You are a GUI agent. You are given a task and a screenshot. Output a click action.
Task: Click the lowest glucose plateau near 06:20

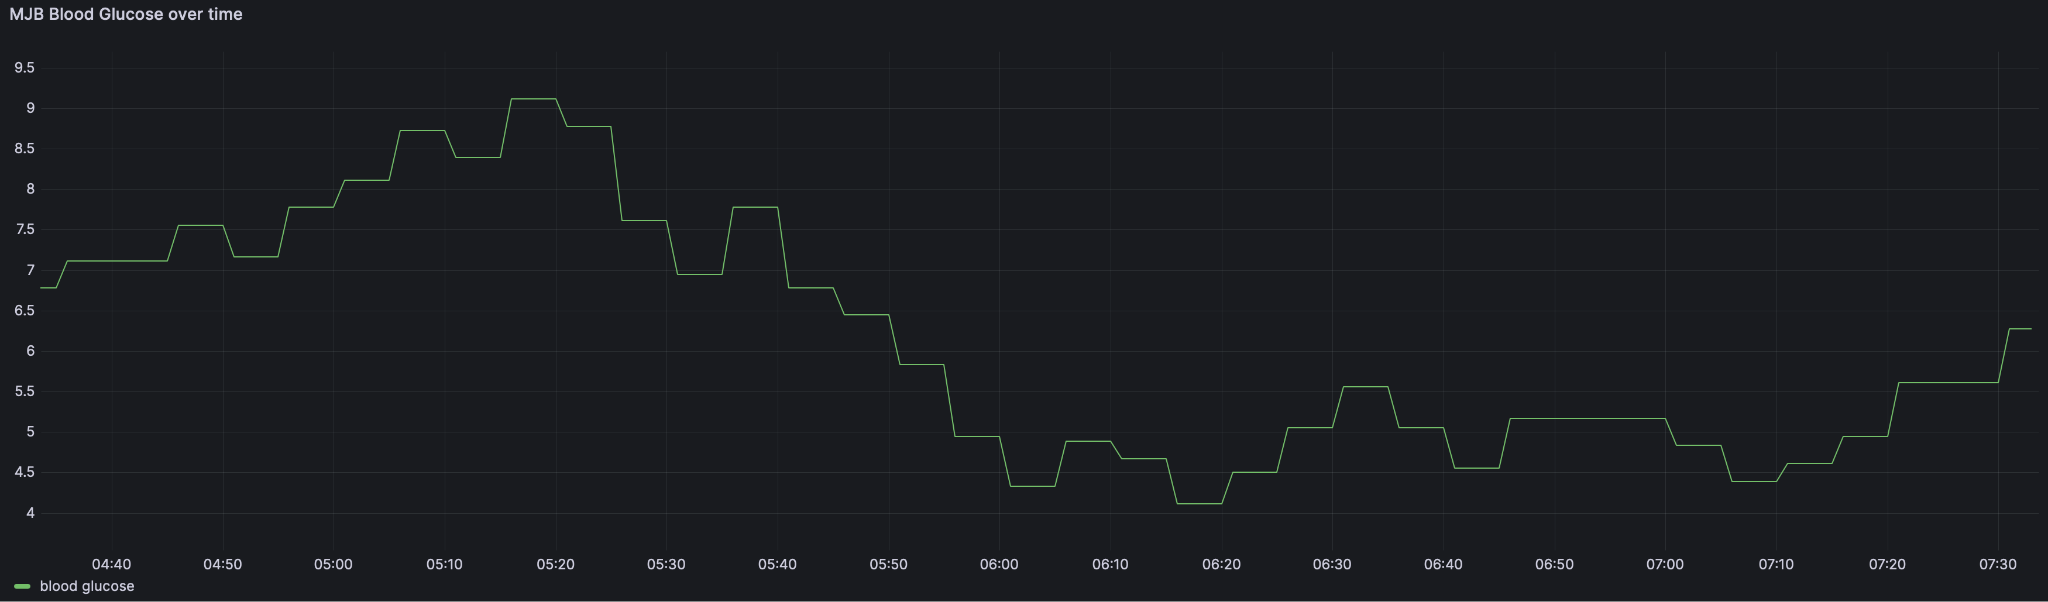click(x=1199, y=504)
